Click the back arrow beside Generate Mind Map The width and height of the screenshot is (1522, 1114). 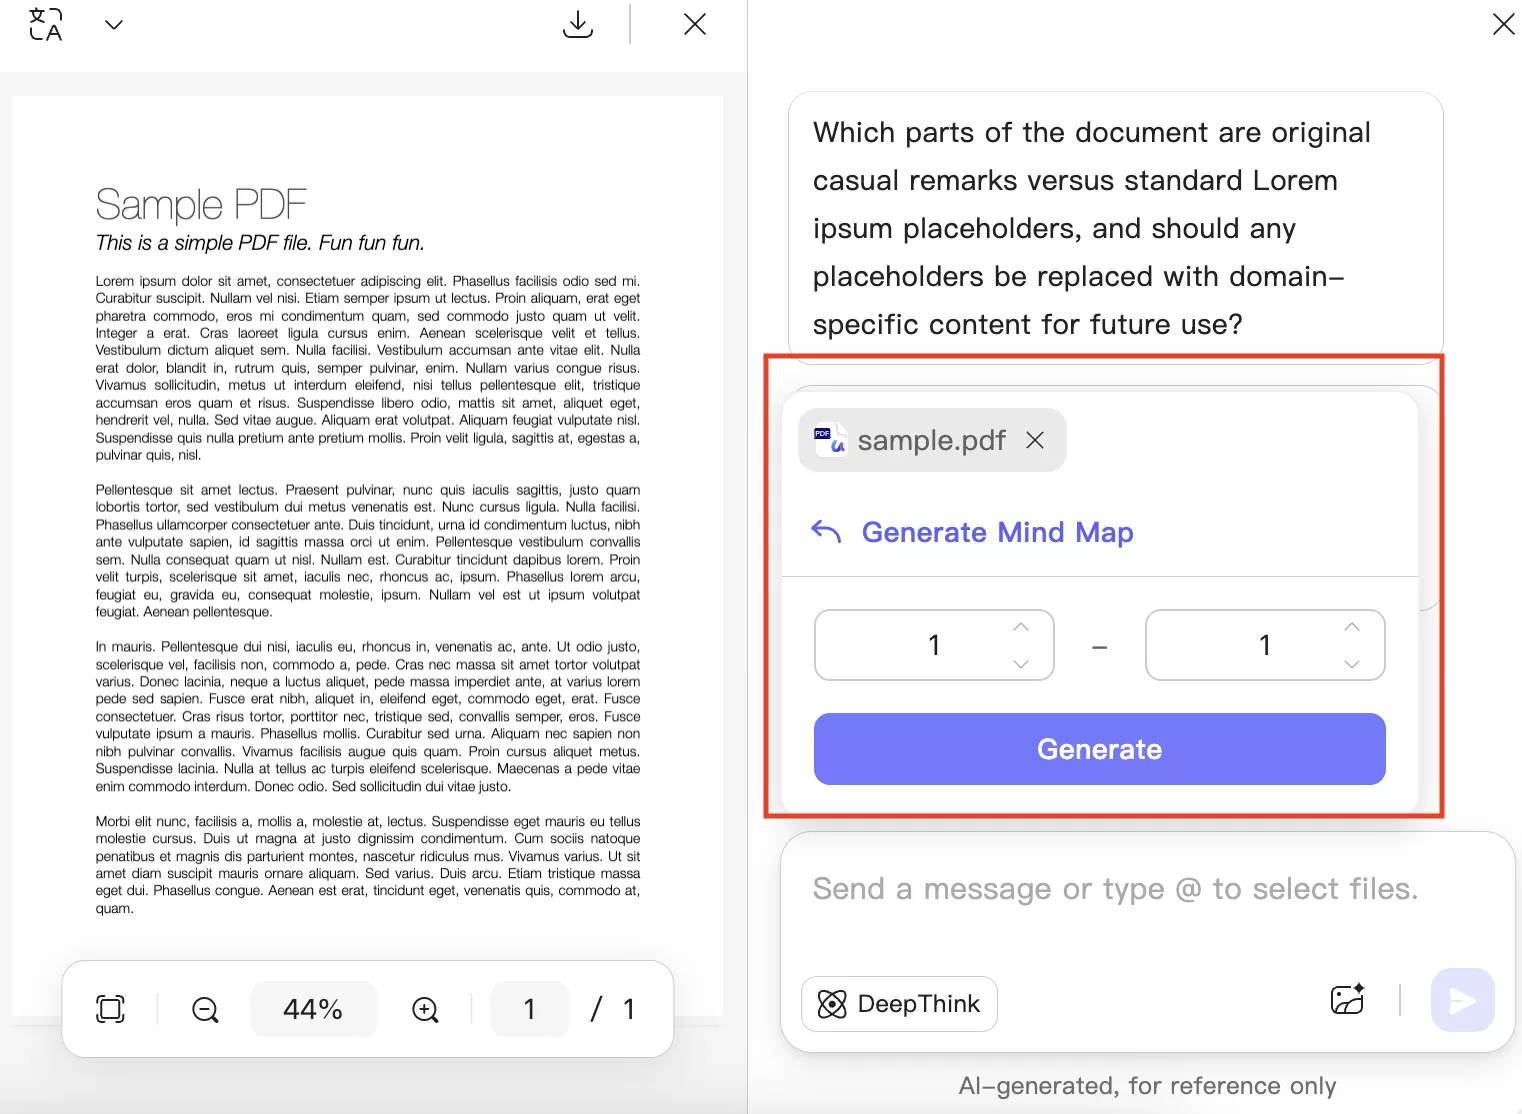pos(826,532)
